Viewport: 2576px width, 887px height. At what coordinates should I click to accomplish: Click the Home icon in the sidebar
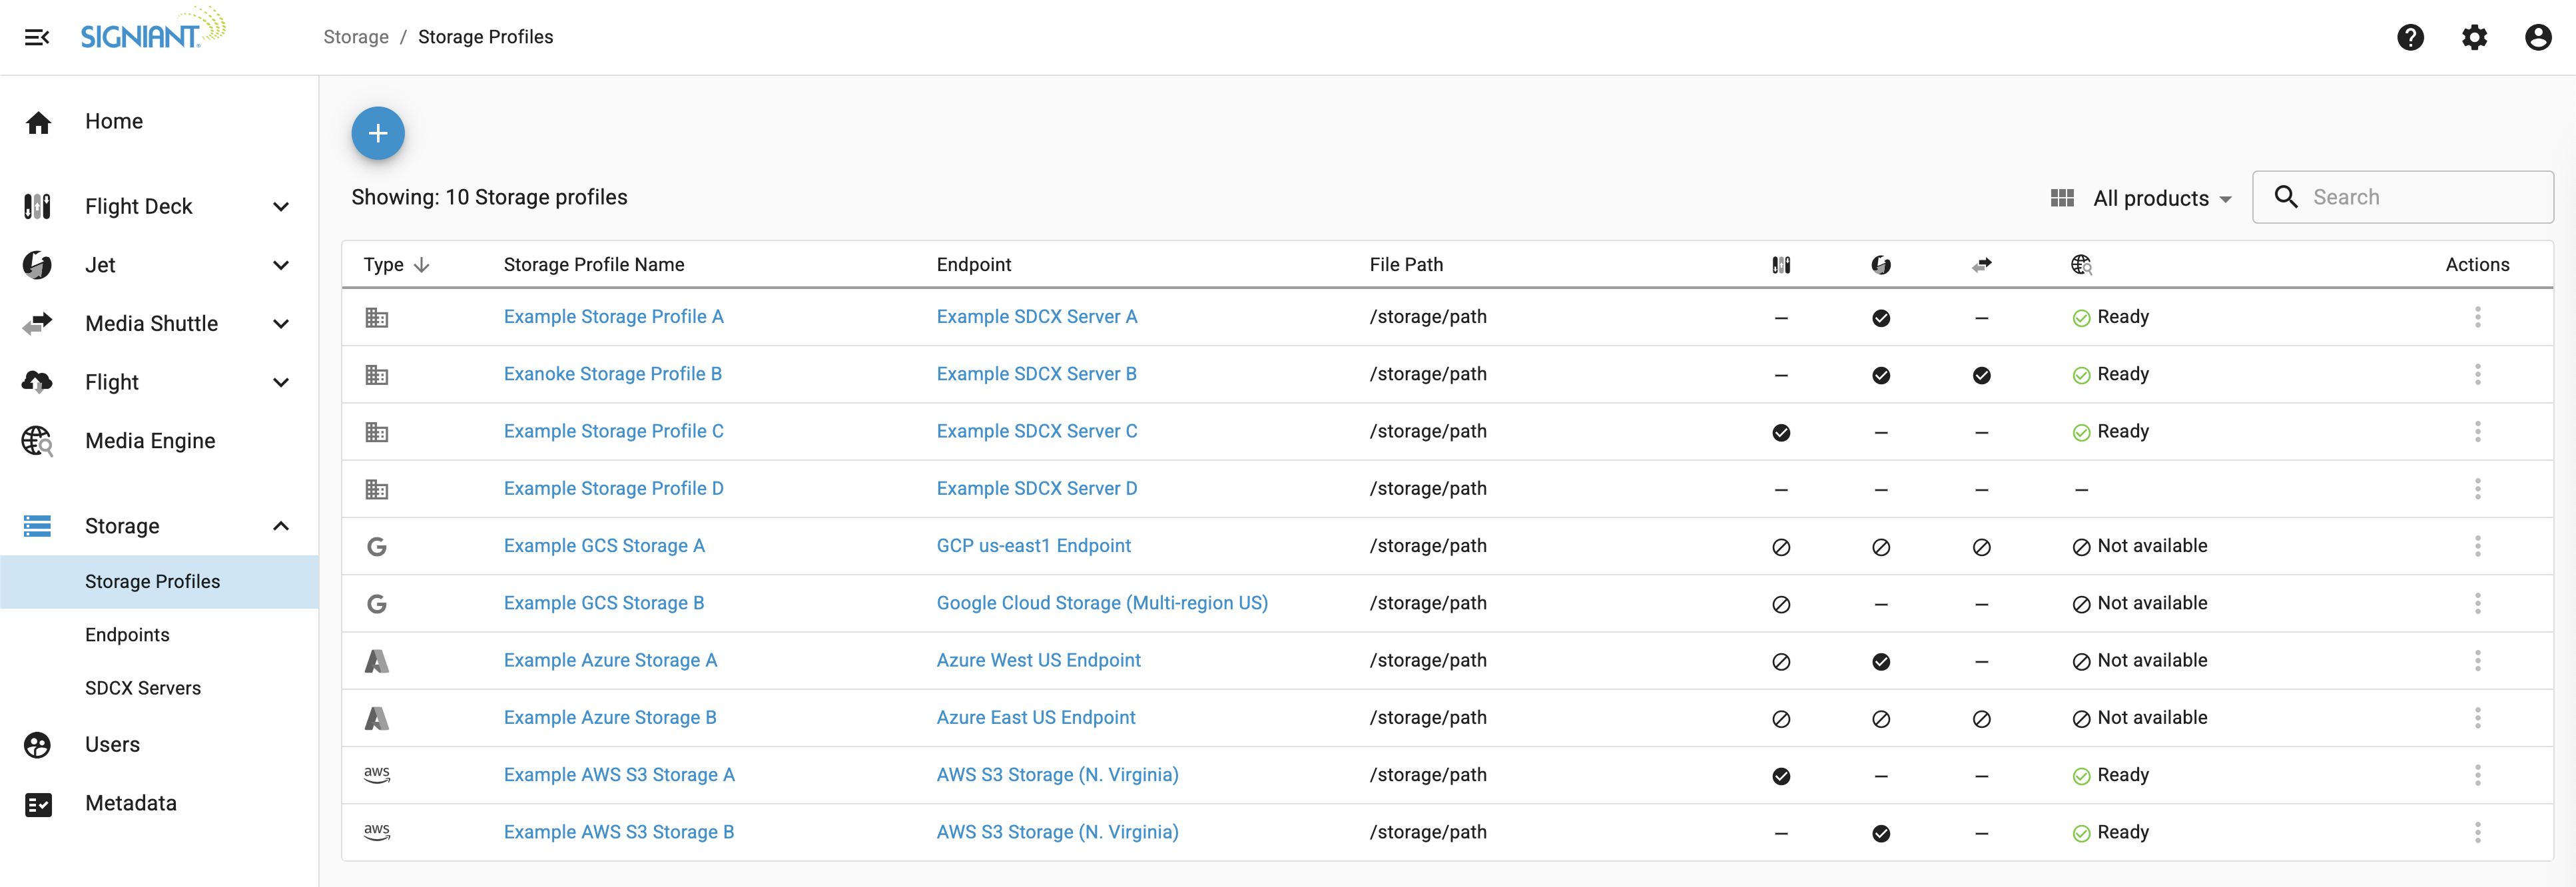[38, 122]
